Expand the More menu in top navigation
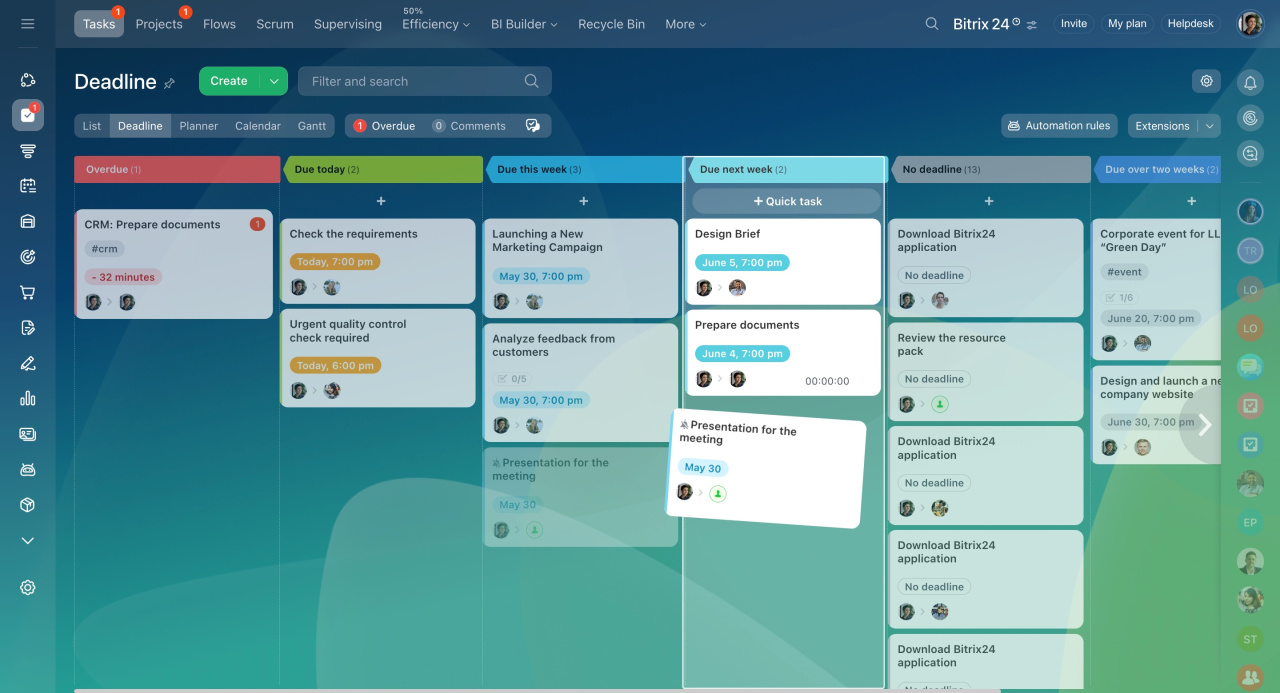The width and height of the screenshot is (1280, 693). (x=685, y=24)
